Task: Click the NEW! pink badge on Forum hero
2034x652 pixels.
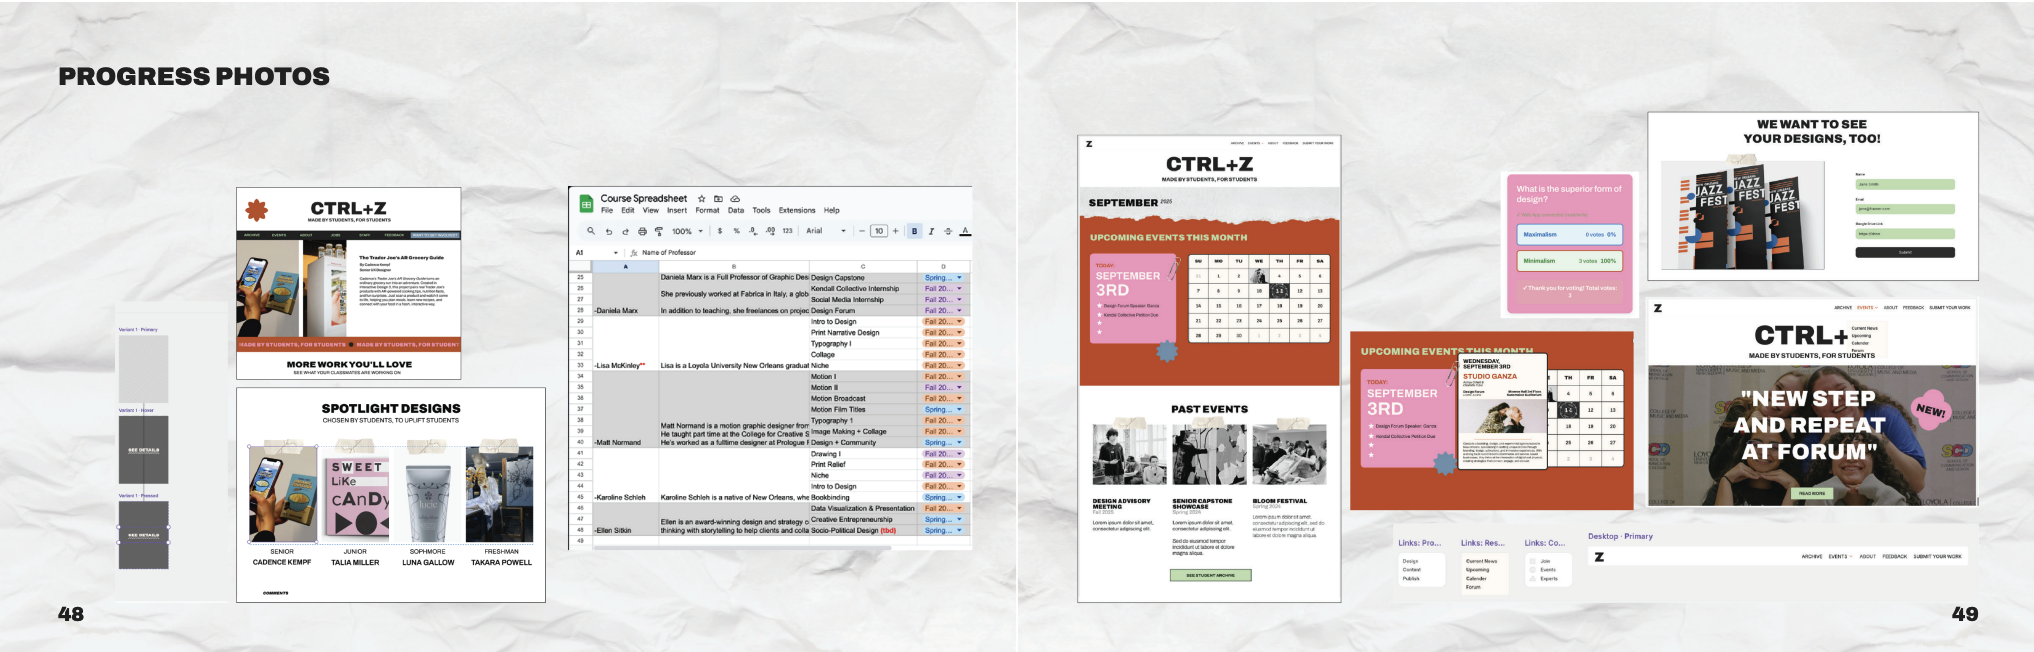Action: 1931,410
